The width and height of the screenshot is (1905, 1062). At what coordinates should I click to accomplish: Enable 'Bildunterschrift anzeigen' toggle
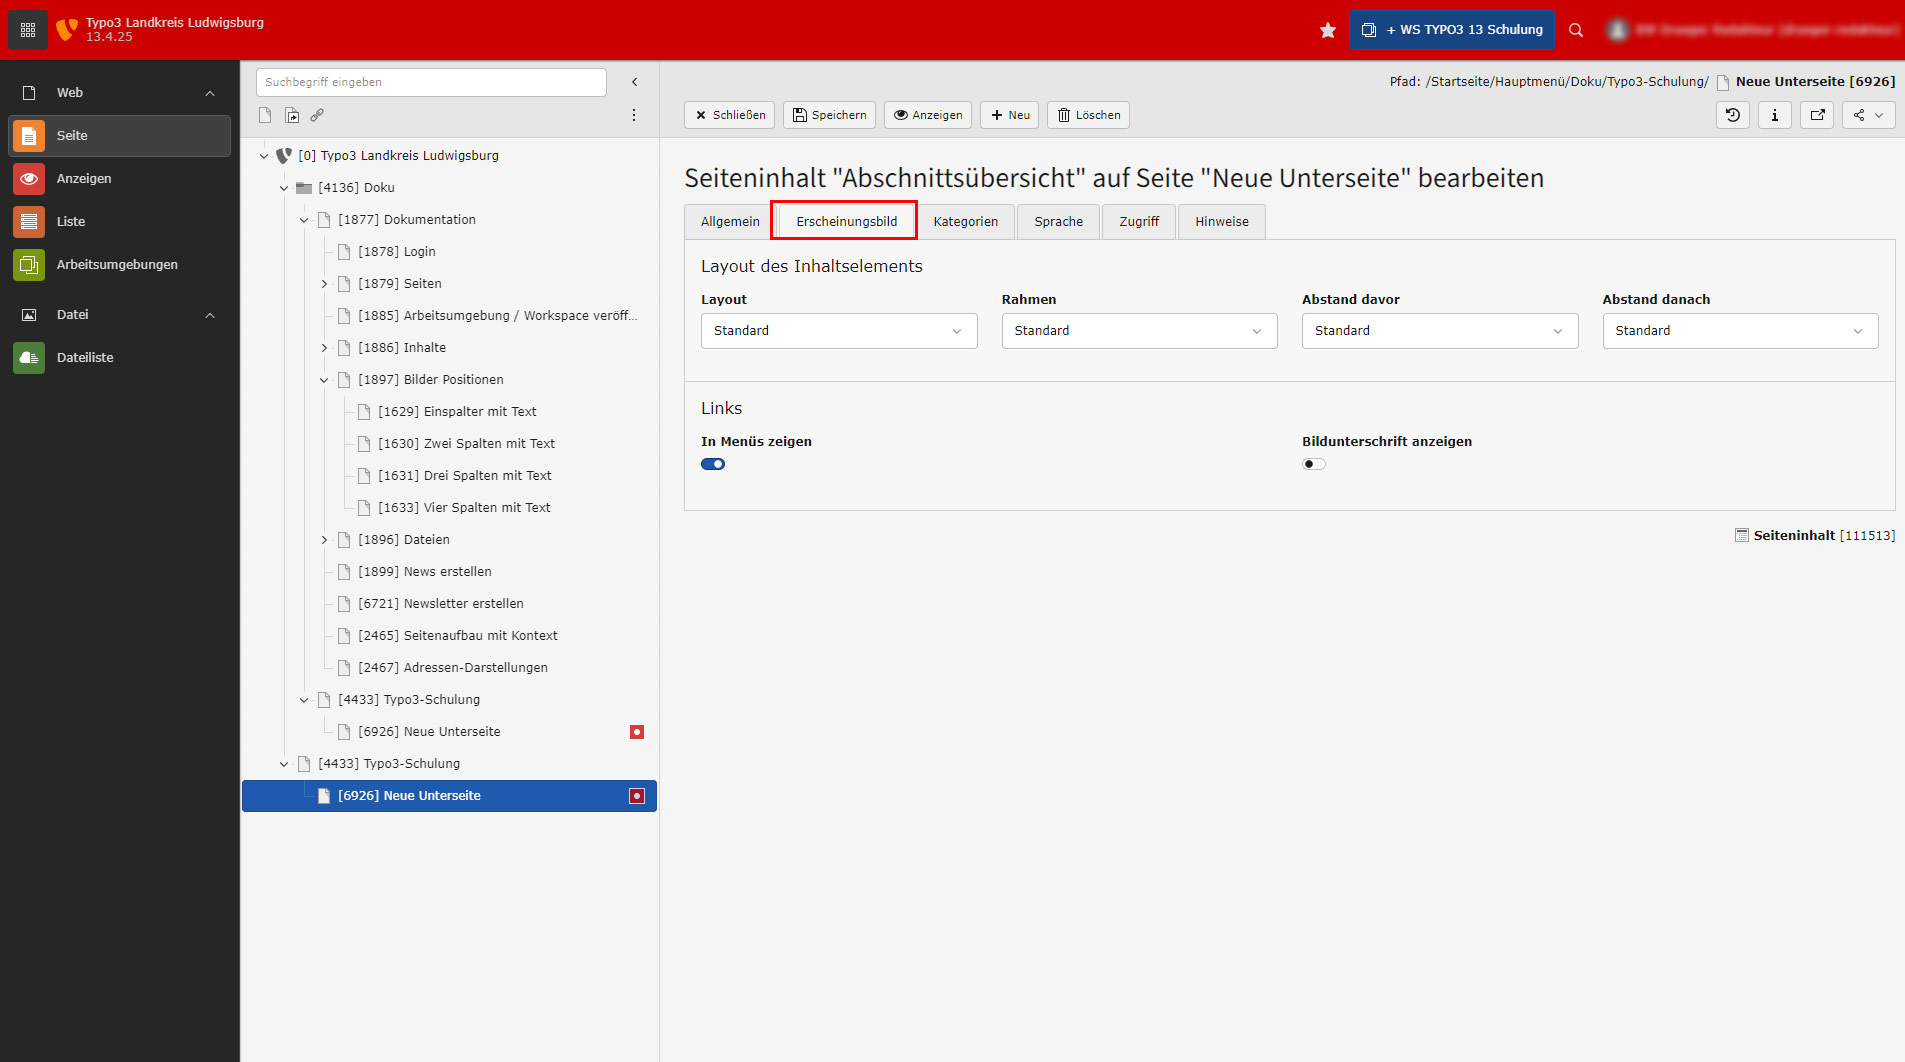point(1313,464)
